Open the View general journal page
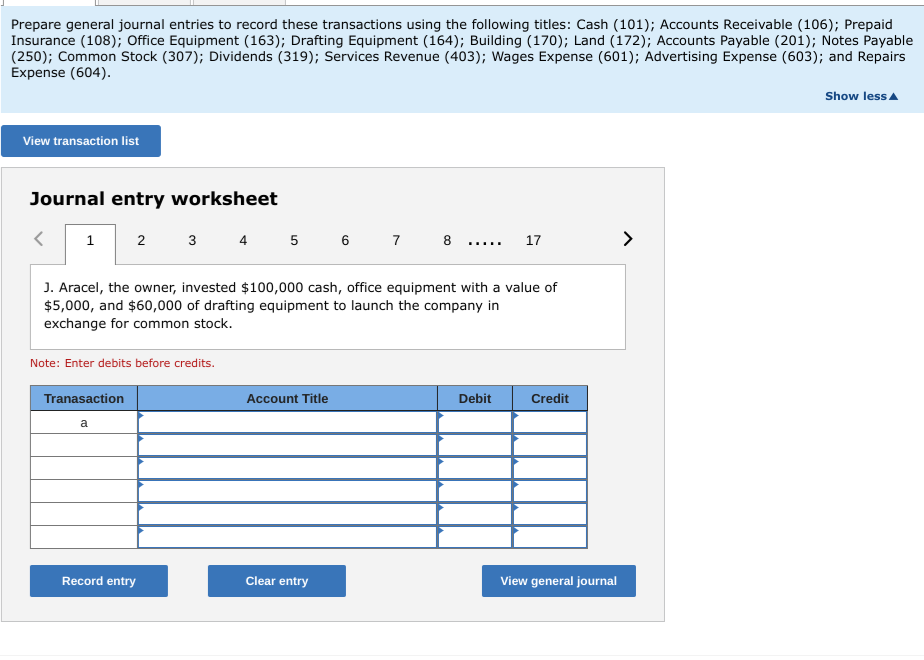The height and width of the screenshot is (660, 924). [x=558, y=580]
